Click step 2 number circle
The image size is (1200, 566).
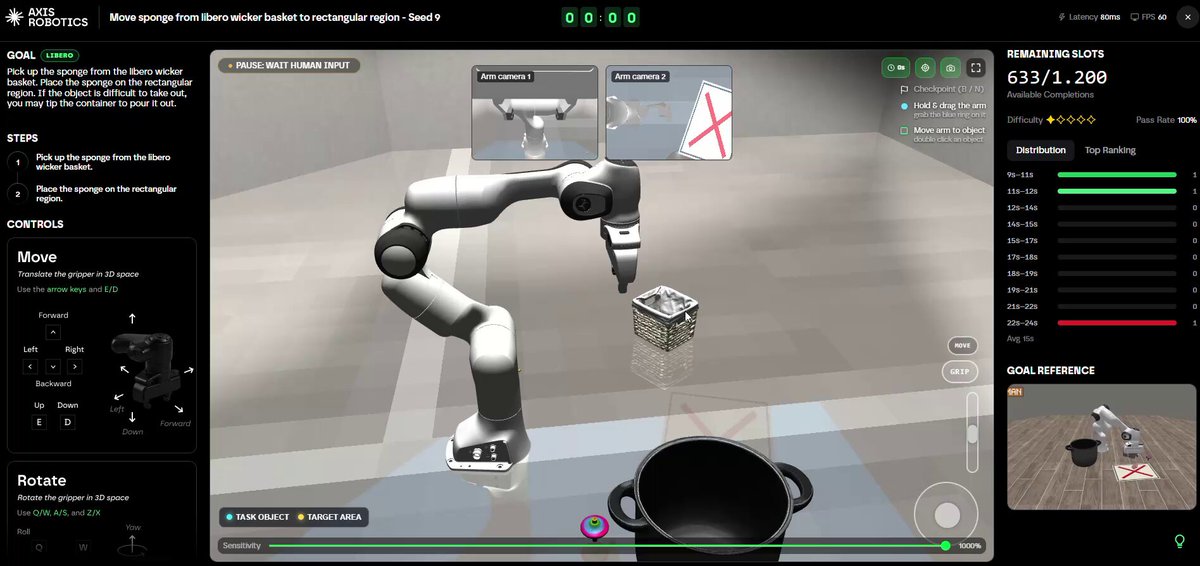click(x=18, y=194)
